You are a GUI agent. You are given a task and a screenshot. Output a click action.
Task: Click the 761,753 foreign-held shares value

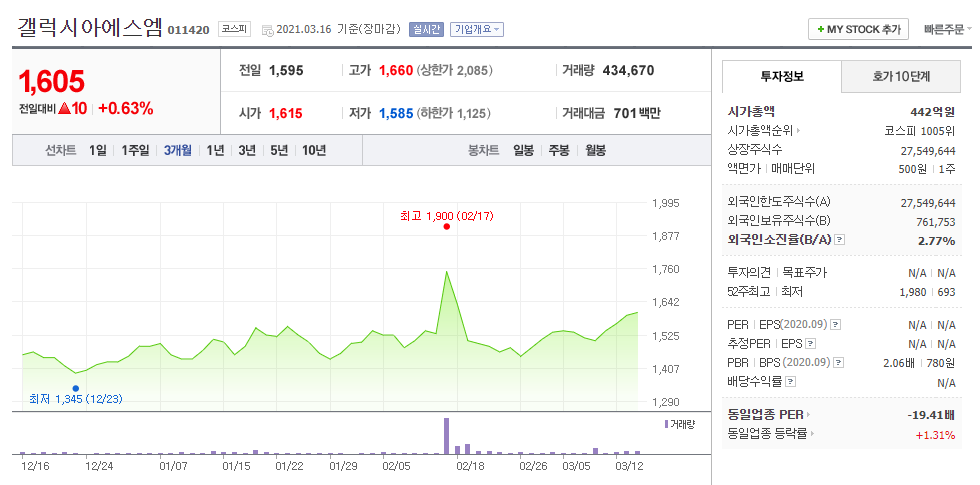(x=937, y=221)
